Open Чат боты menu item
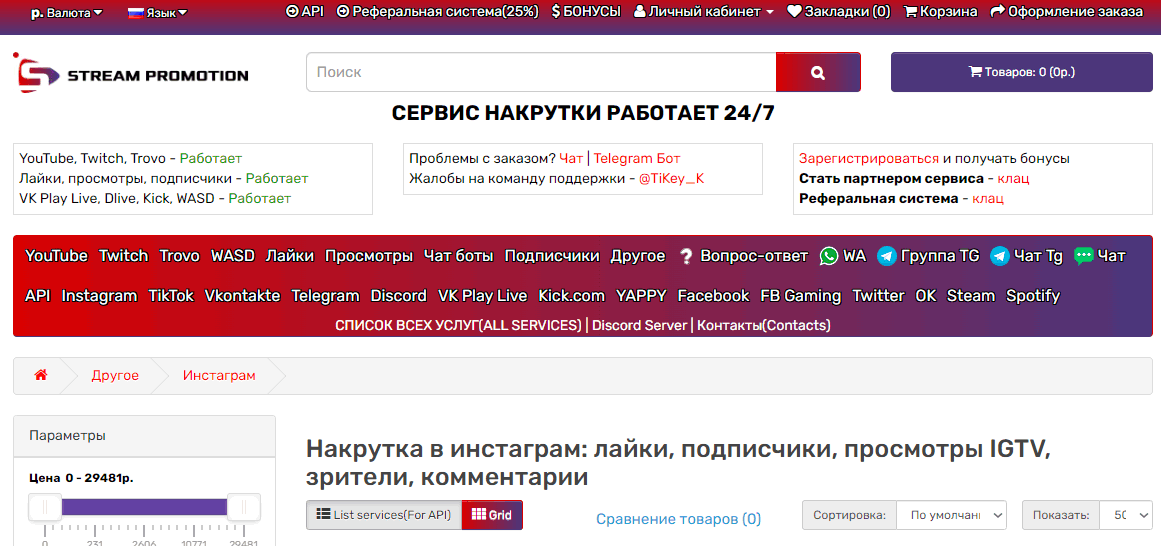The height and width of the screenshot is (546, 1161). point(459,256)
